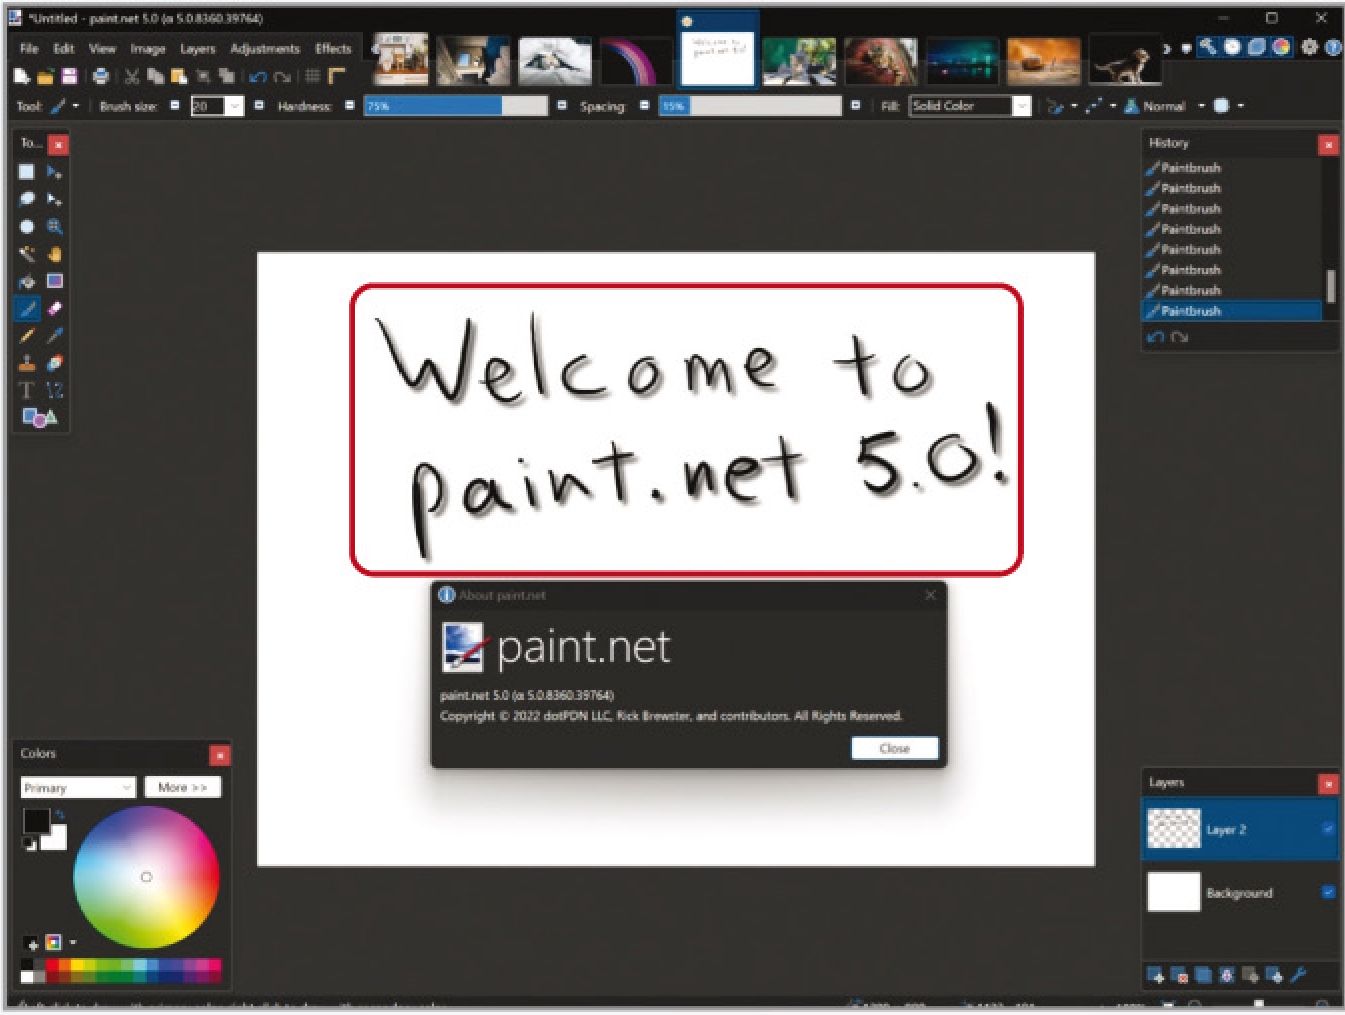1345x1015 pixels.
Task: Select the Clone Stamp tool
Action: pyautogui.click(x=27, y=363)
